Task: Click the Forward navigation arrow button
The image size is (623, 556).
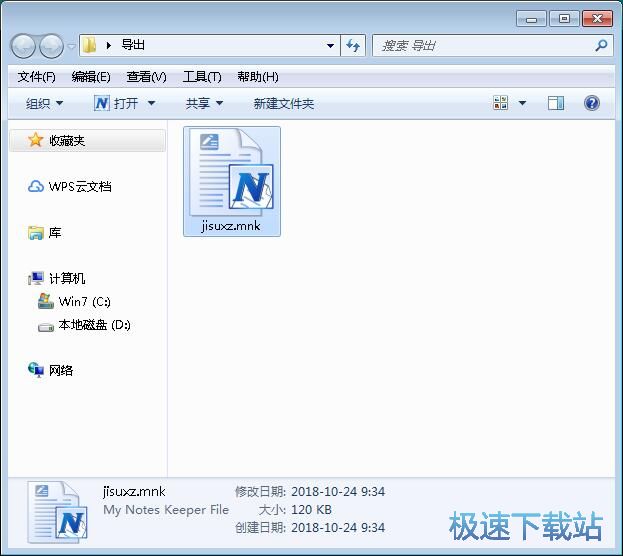Action: pos(51,46)
